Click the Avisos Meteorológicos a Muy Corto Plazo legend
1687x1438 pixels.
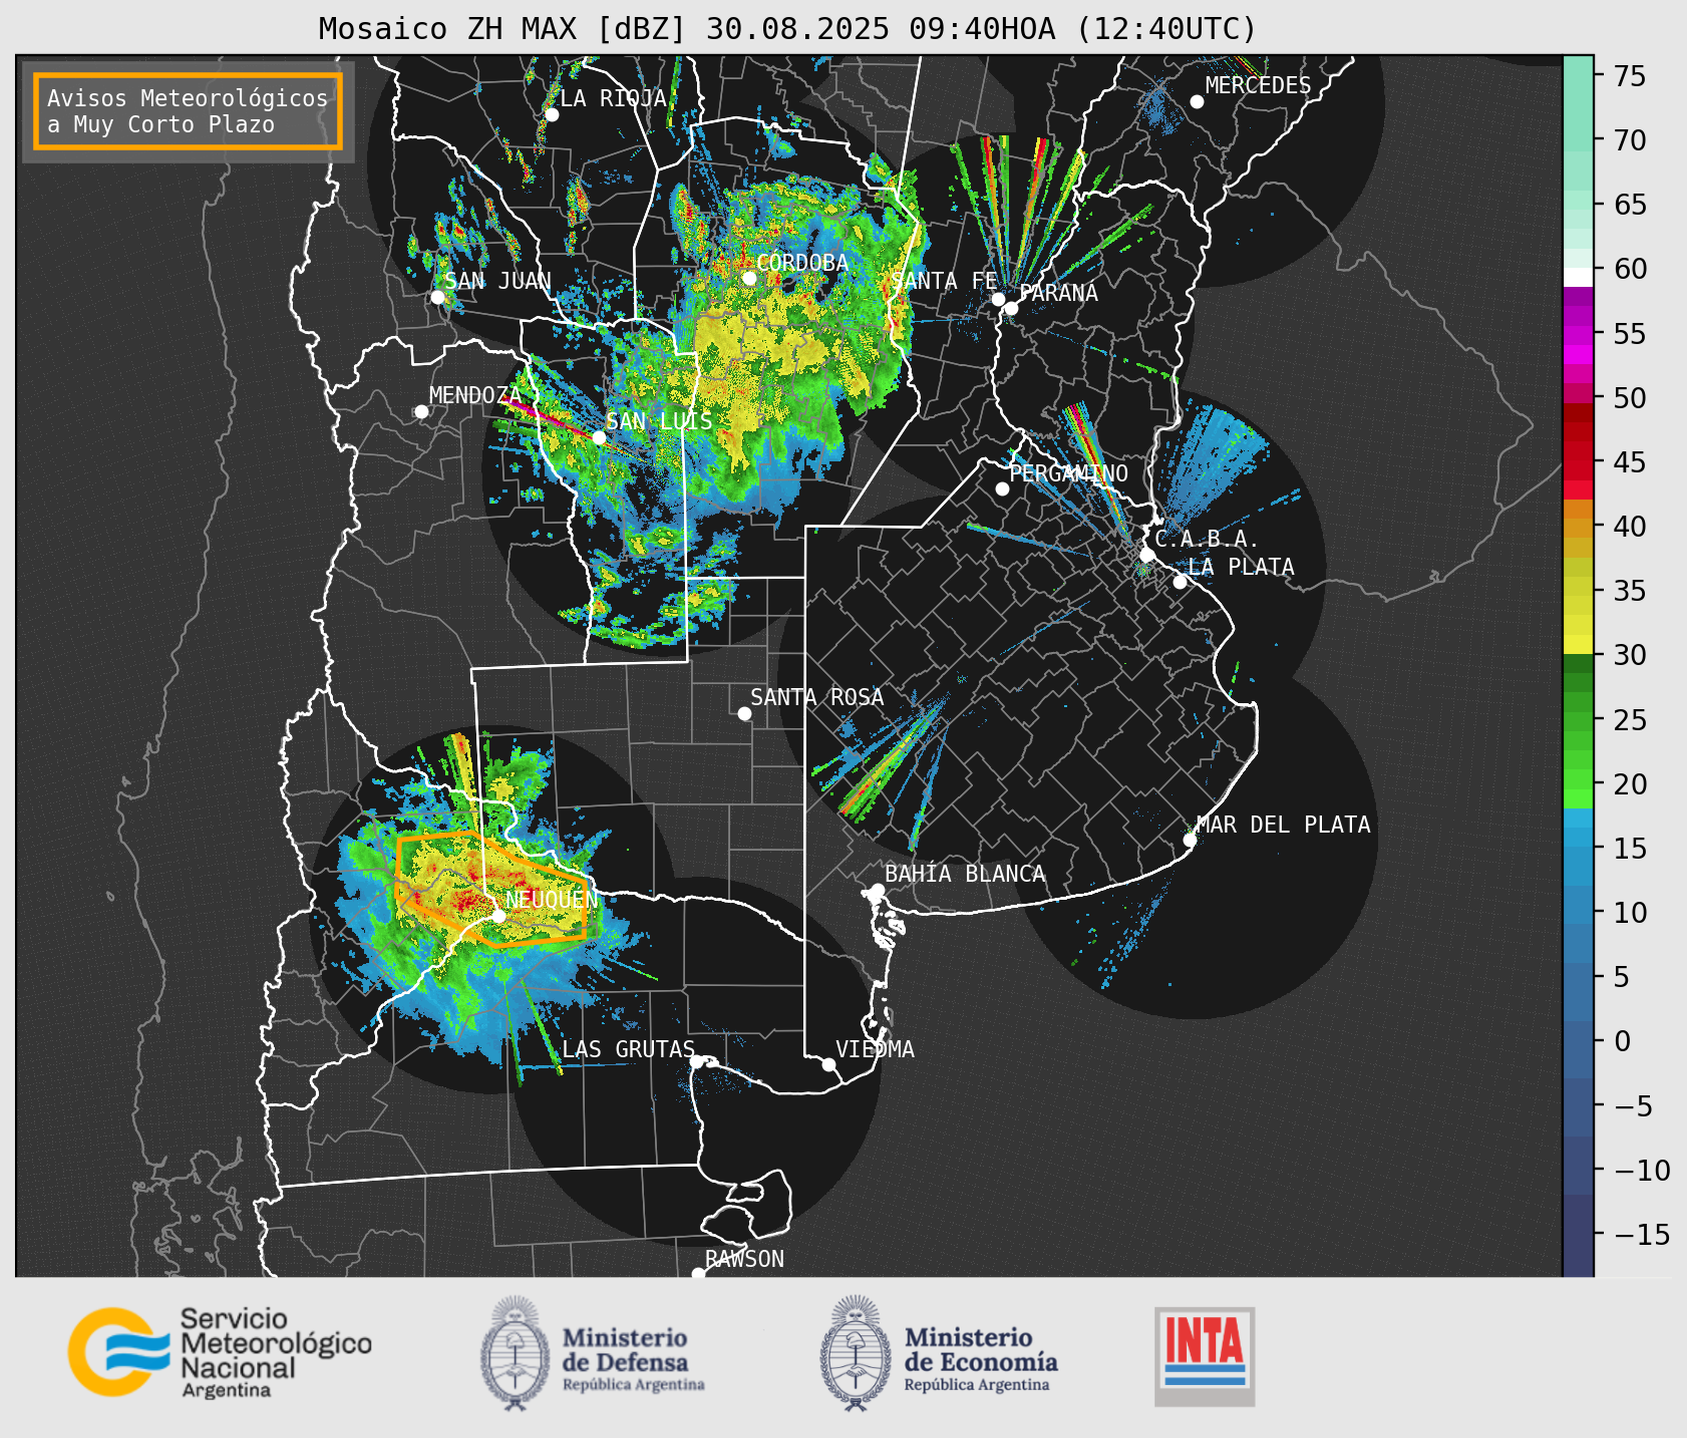click(188, 111)
